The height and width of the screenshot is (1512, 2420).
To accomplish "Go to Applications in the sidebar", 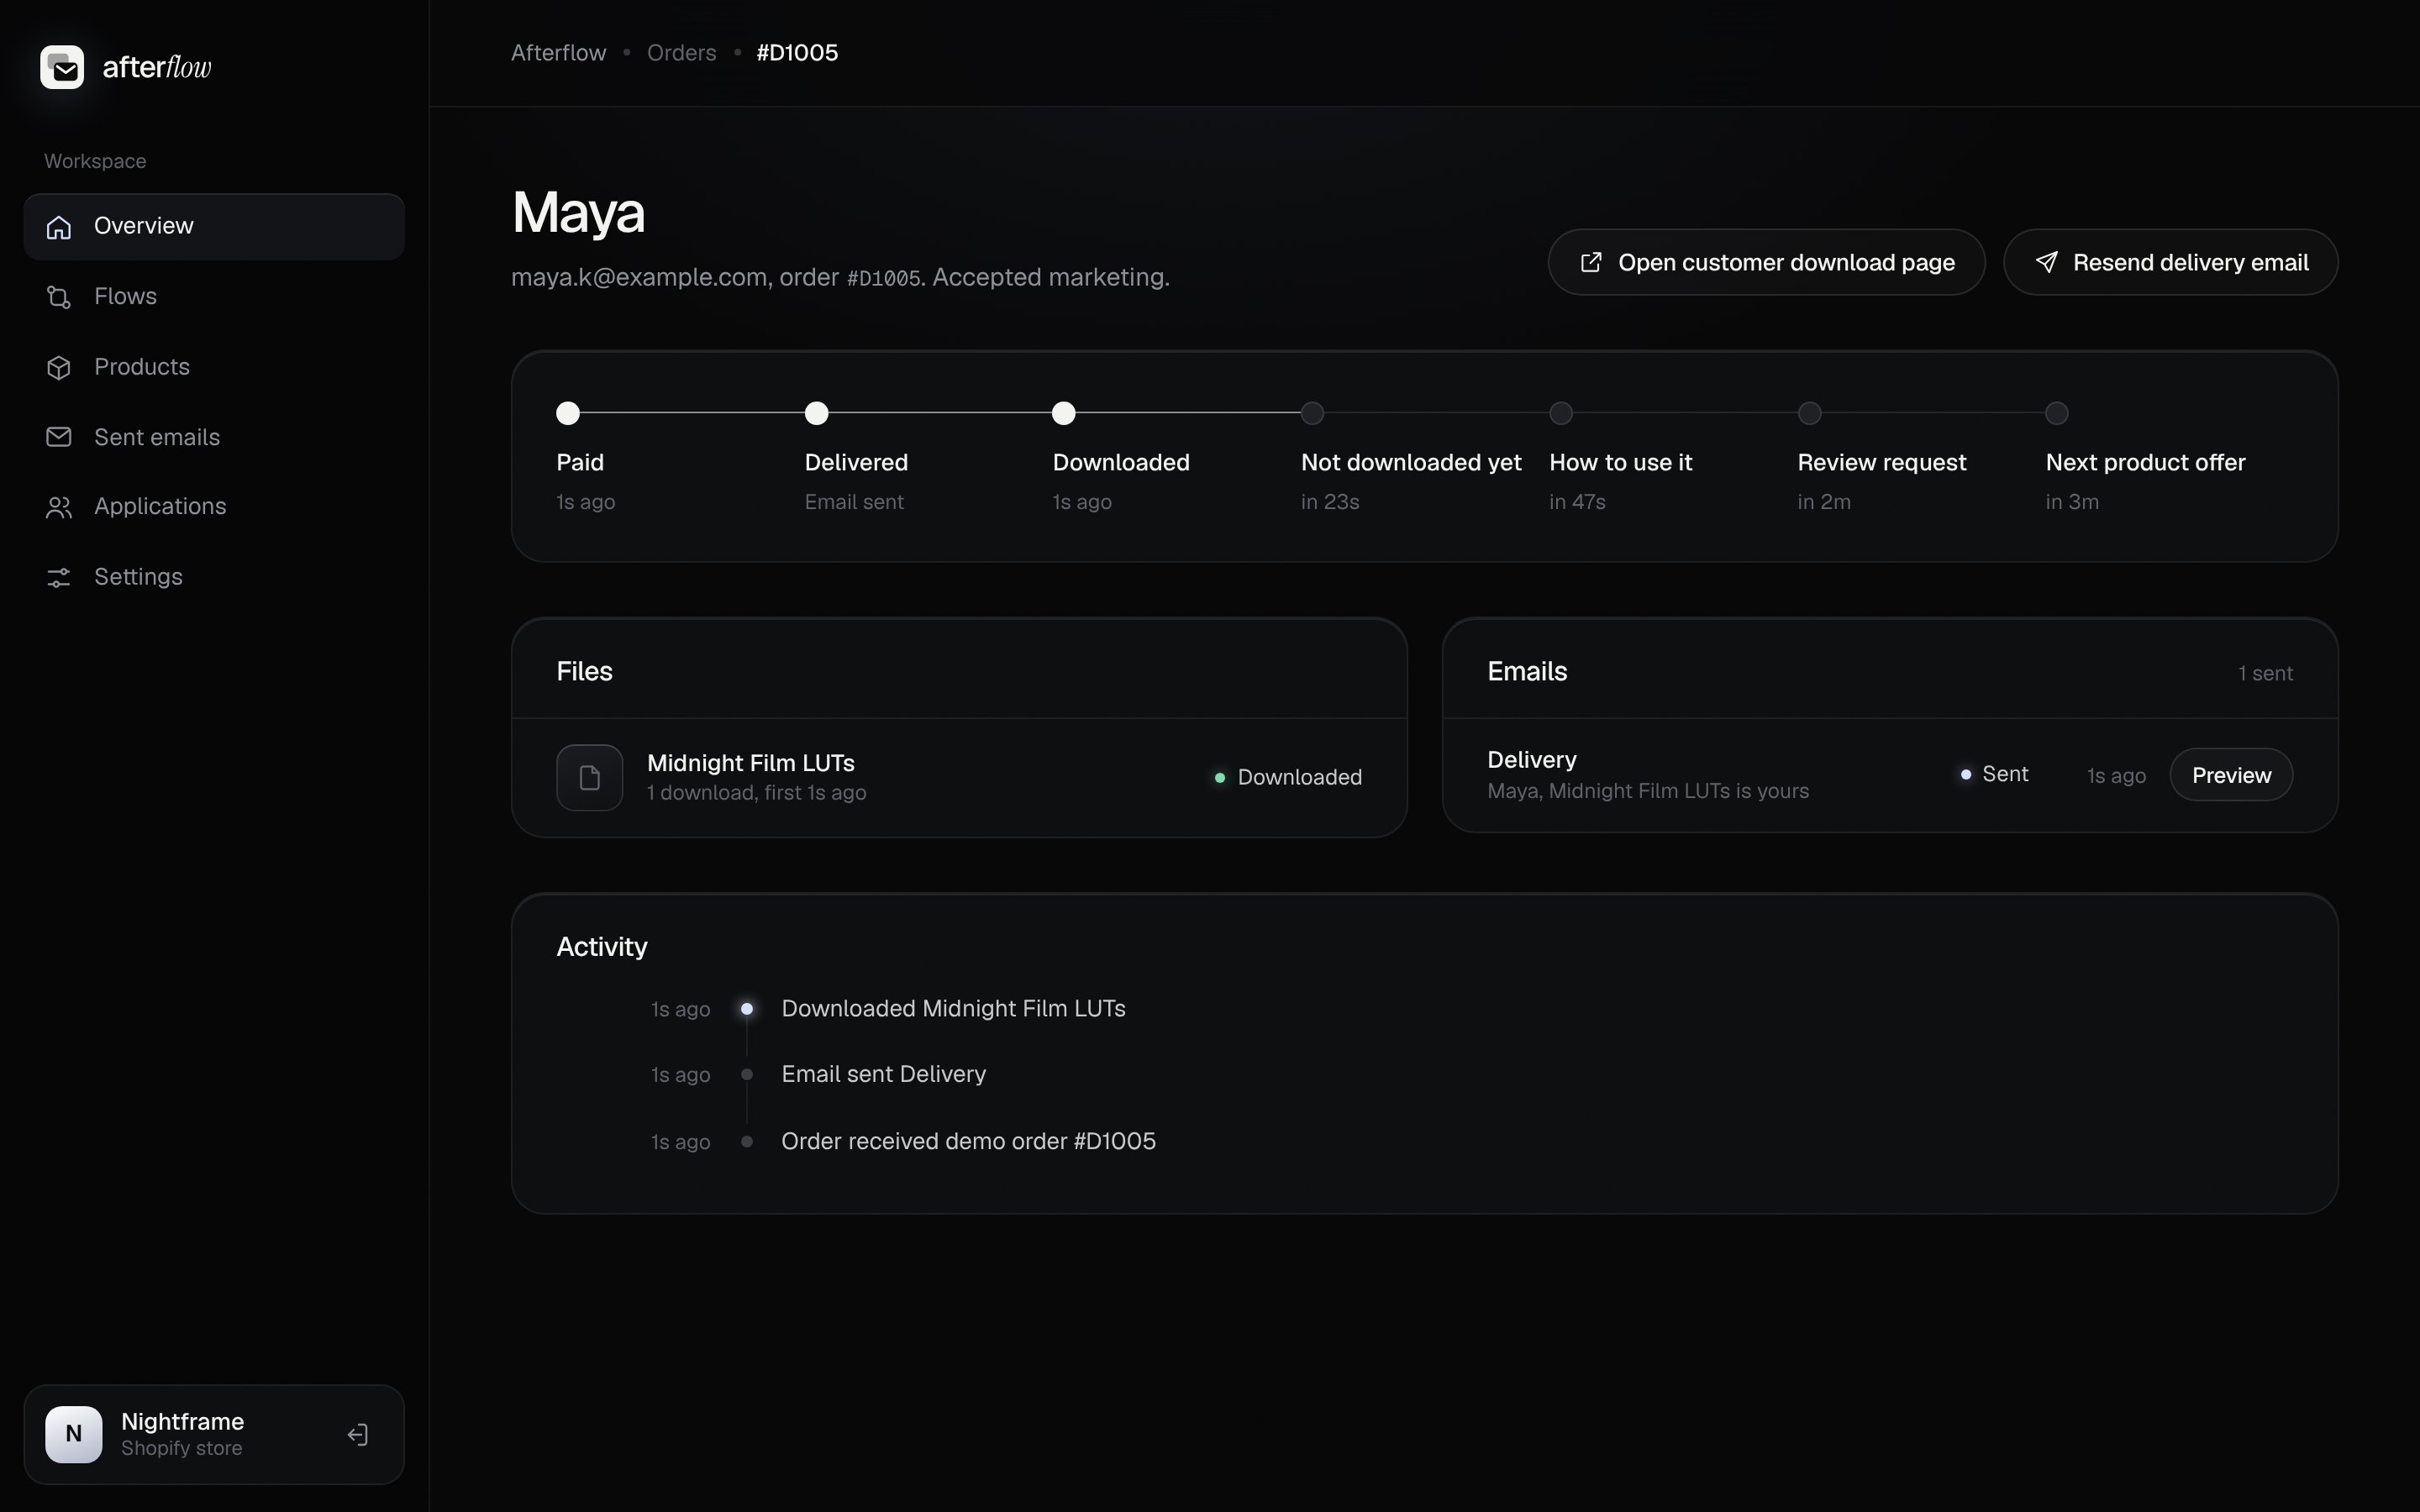I will click(214, 507).
